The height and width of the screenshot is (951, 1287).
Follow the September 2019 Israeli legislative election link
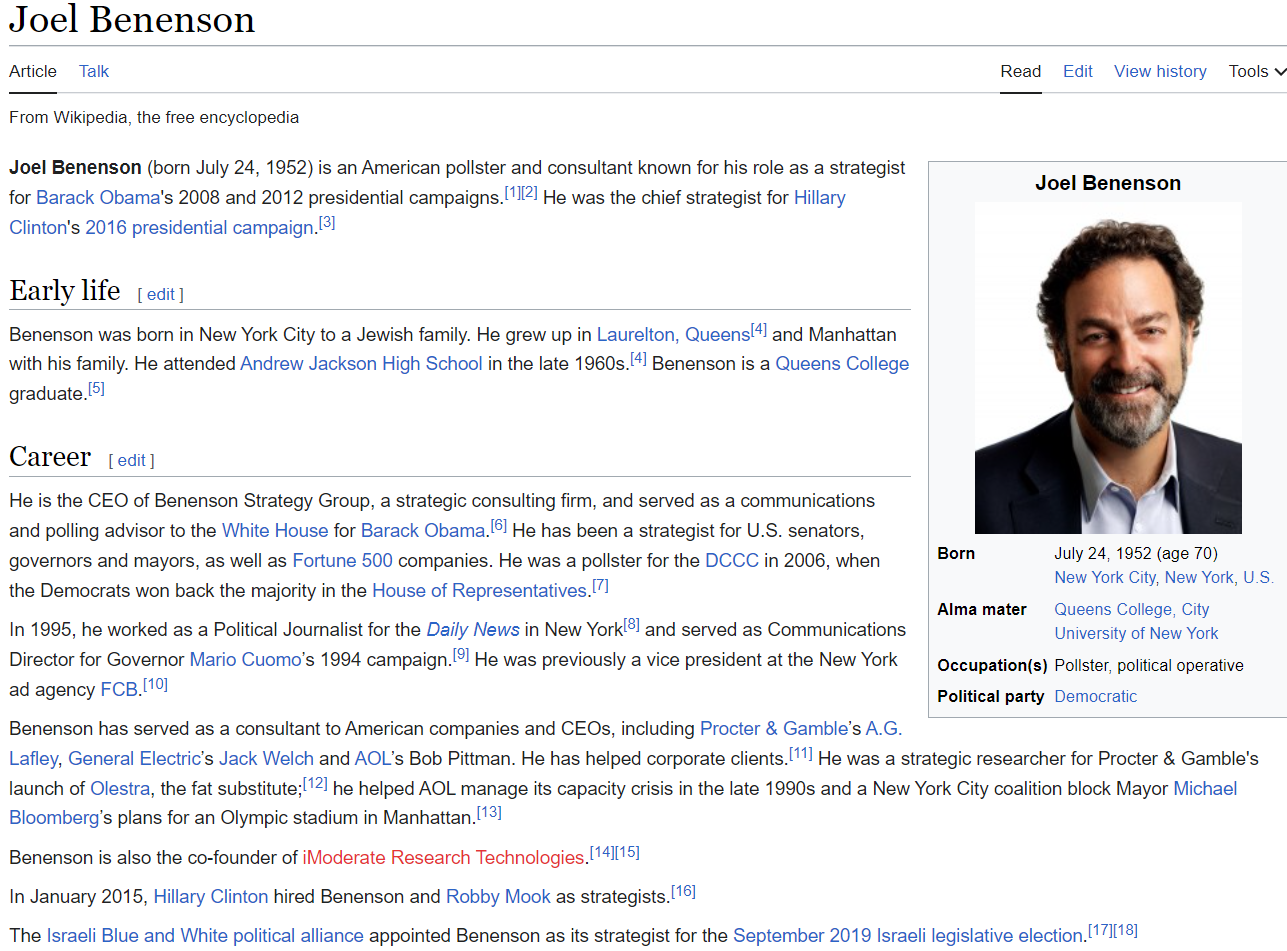pyautogui.click(x=908, y=936)
